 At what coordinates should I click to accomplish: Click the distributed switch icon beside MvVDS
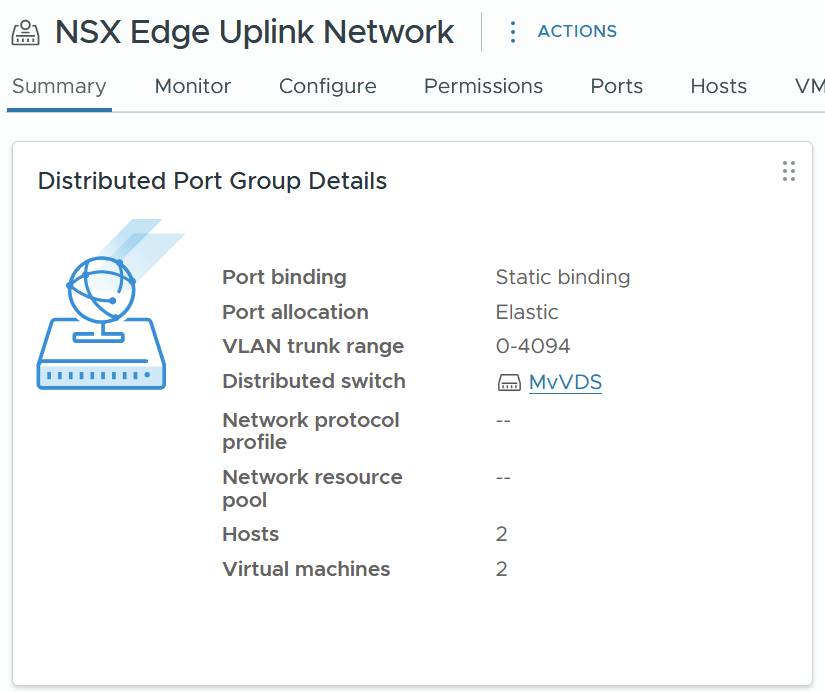509,383
